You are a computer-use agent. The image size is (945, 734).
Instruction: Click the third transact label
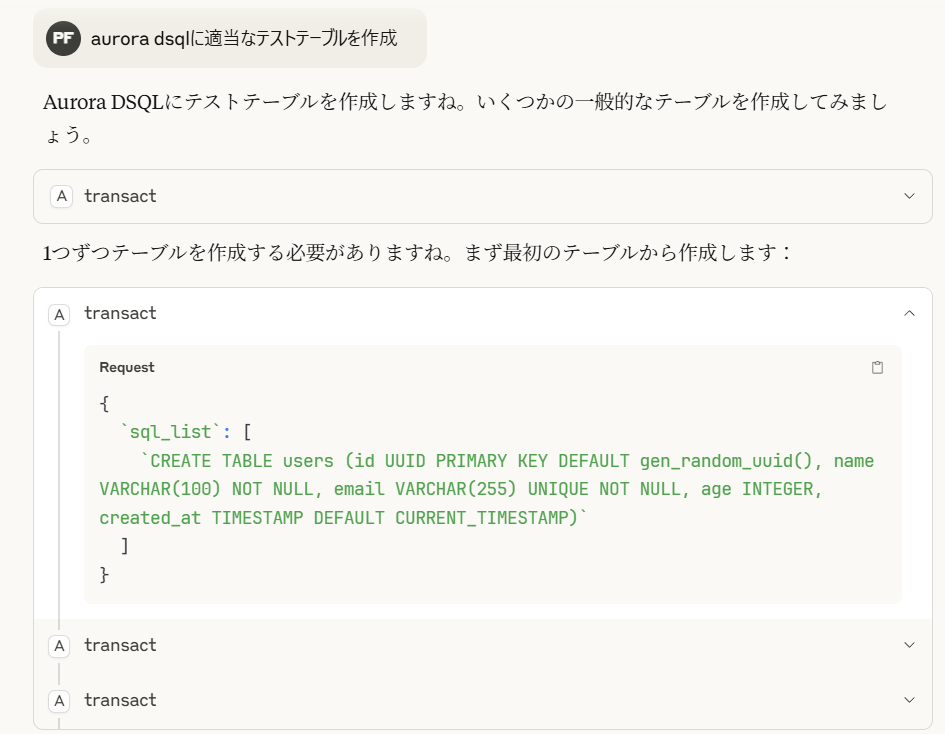pyautogui.click(x=120, y=645)
